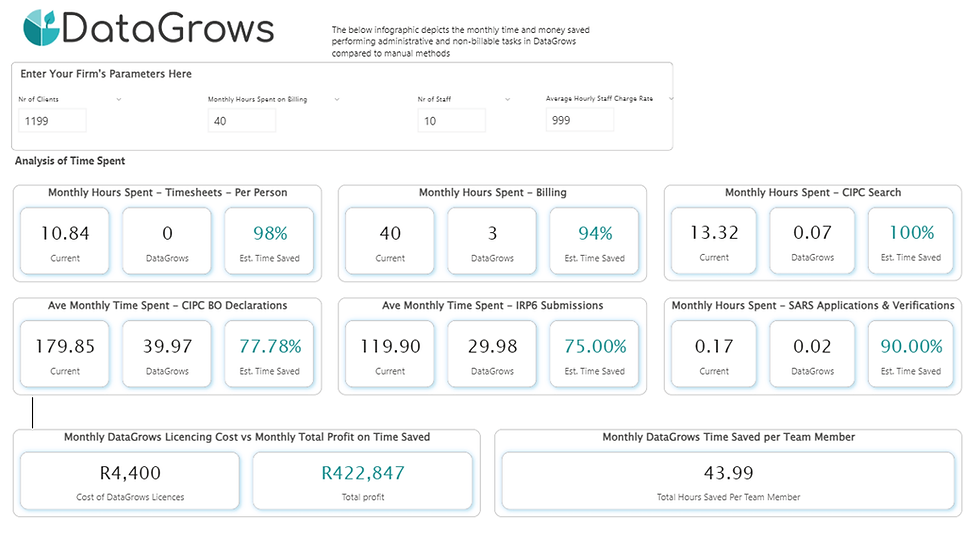
Task: Select the R4,400 Cost of DataGrows Licences card
Action: click(x=130, y=481)
